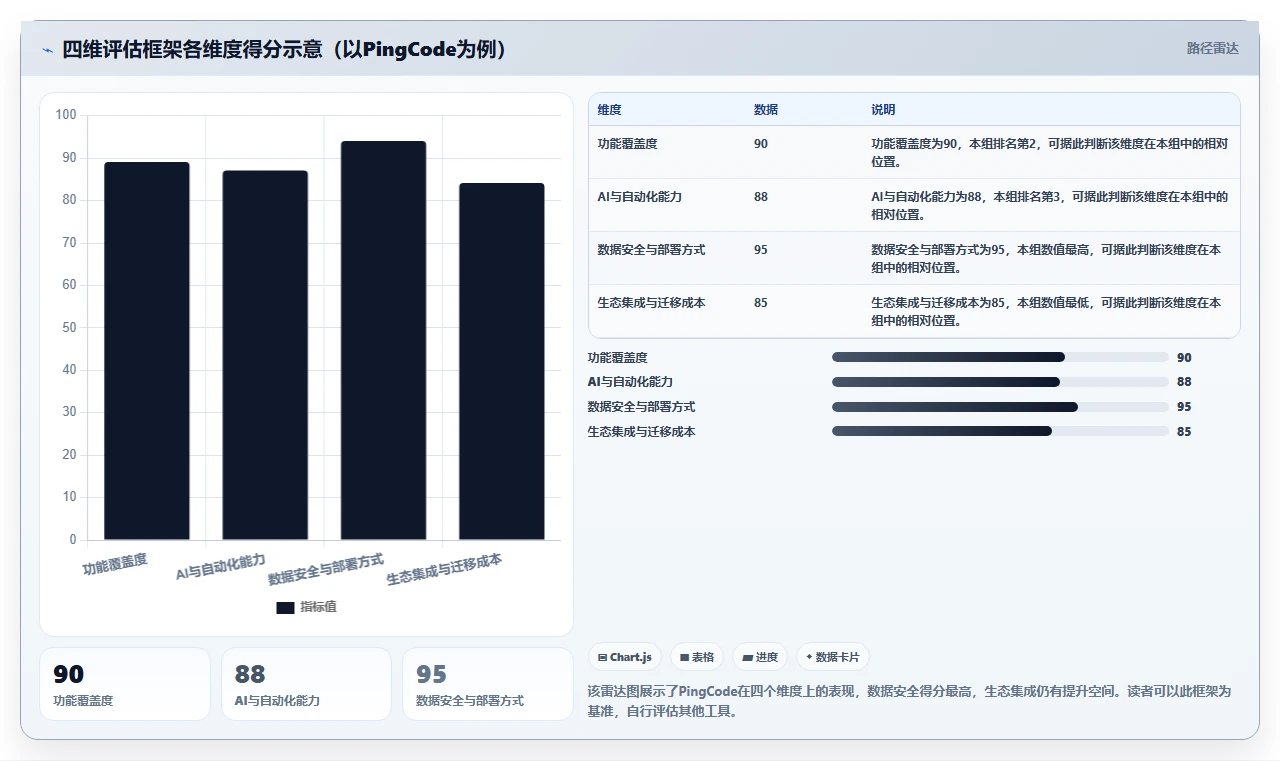The height and width of the screenshot is (761, 1280).
Task: Click the 生态集成与迁移成本 x-axis label
Action: click(444, 569)
